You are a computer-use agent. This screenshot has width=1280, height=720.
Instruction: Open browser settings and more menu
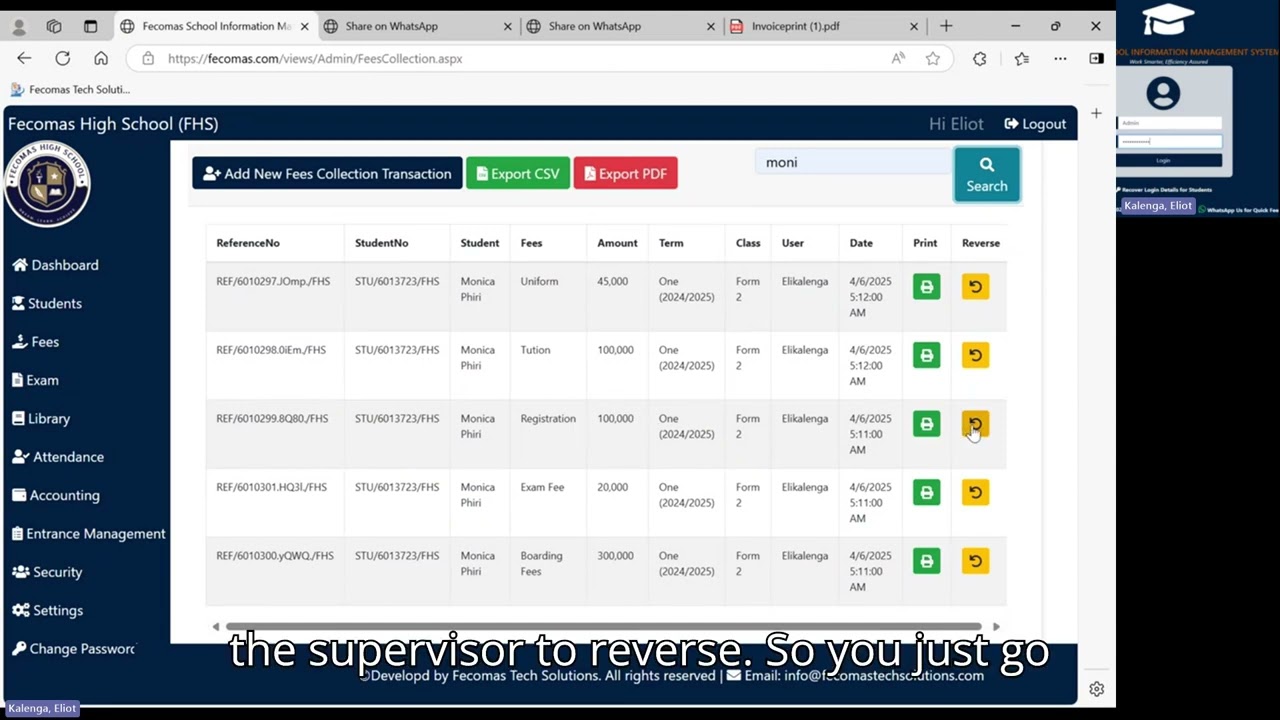click(x=1060, y=59)
